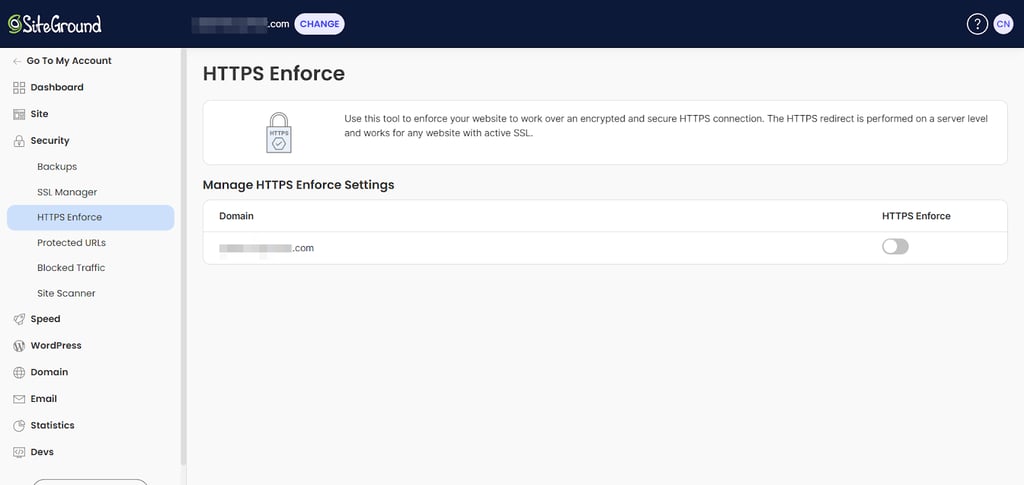The image size is (1024, 485).
Task: Click the Devs code icon
Action: [19, 452]
